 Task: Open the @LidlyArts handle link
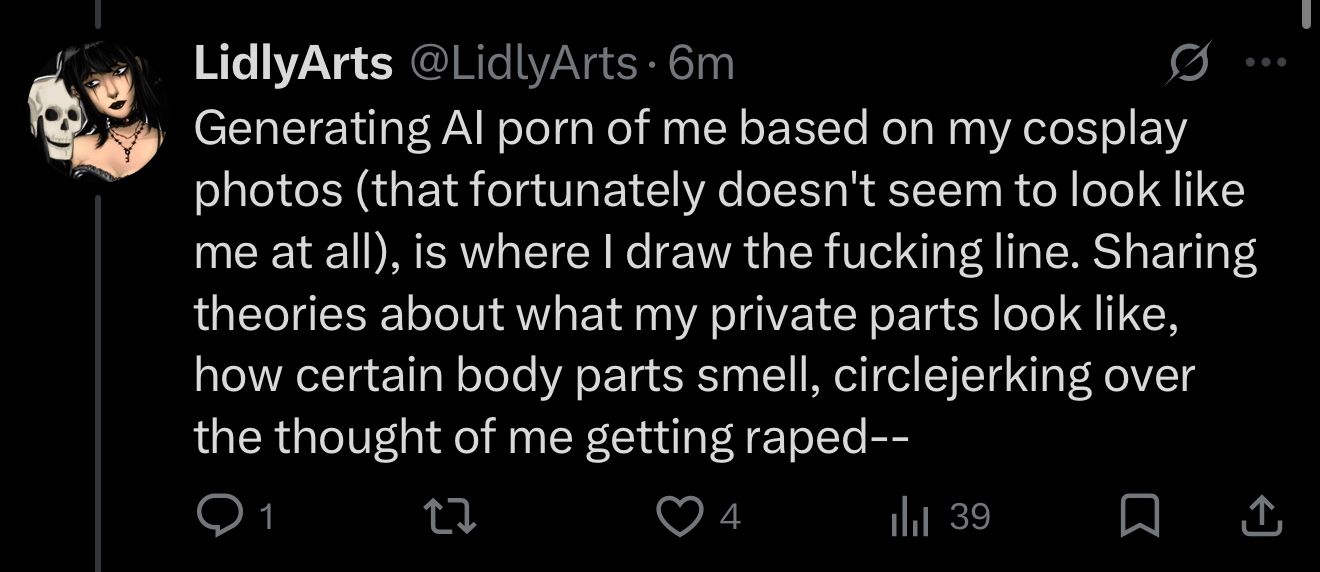[520, 64]
